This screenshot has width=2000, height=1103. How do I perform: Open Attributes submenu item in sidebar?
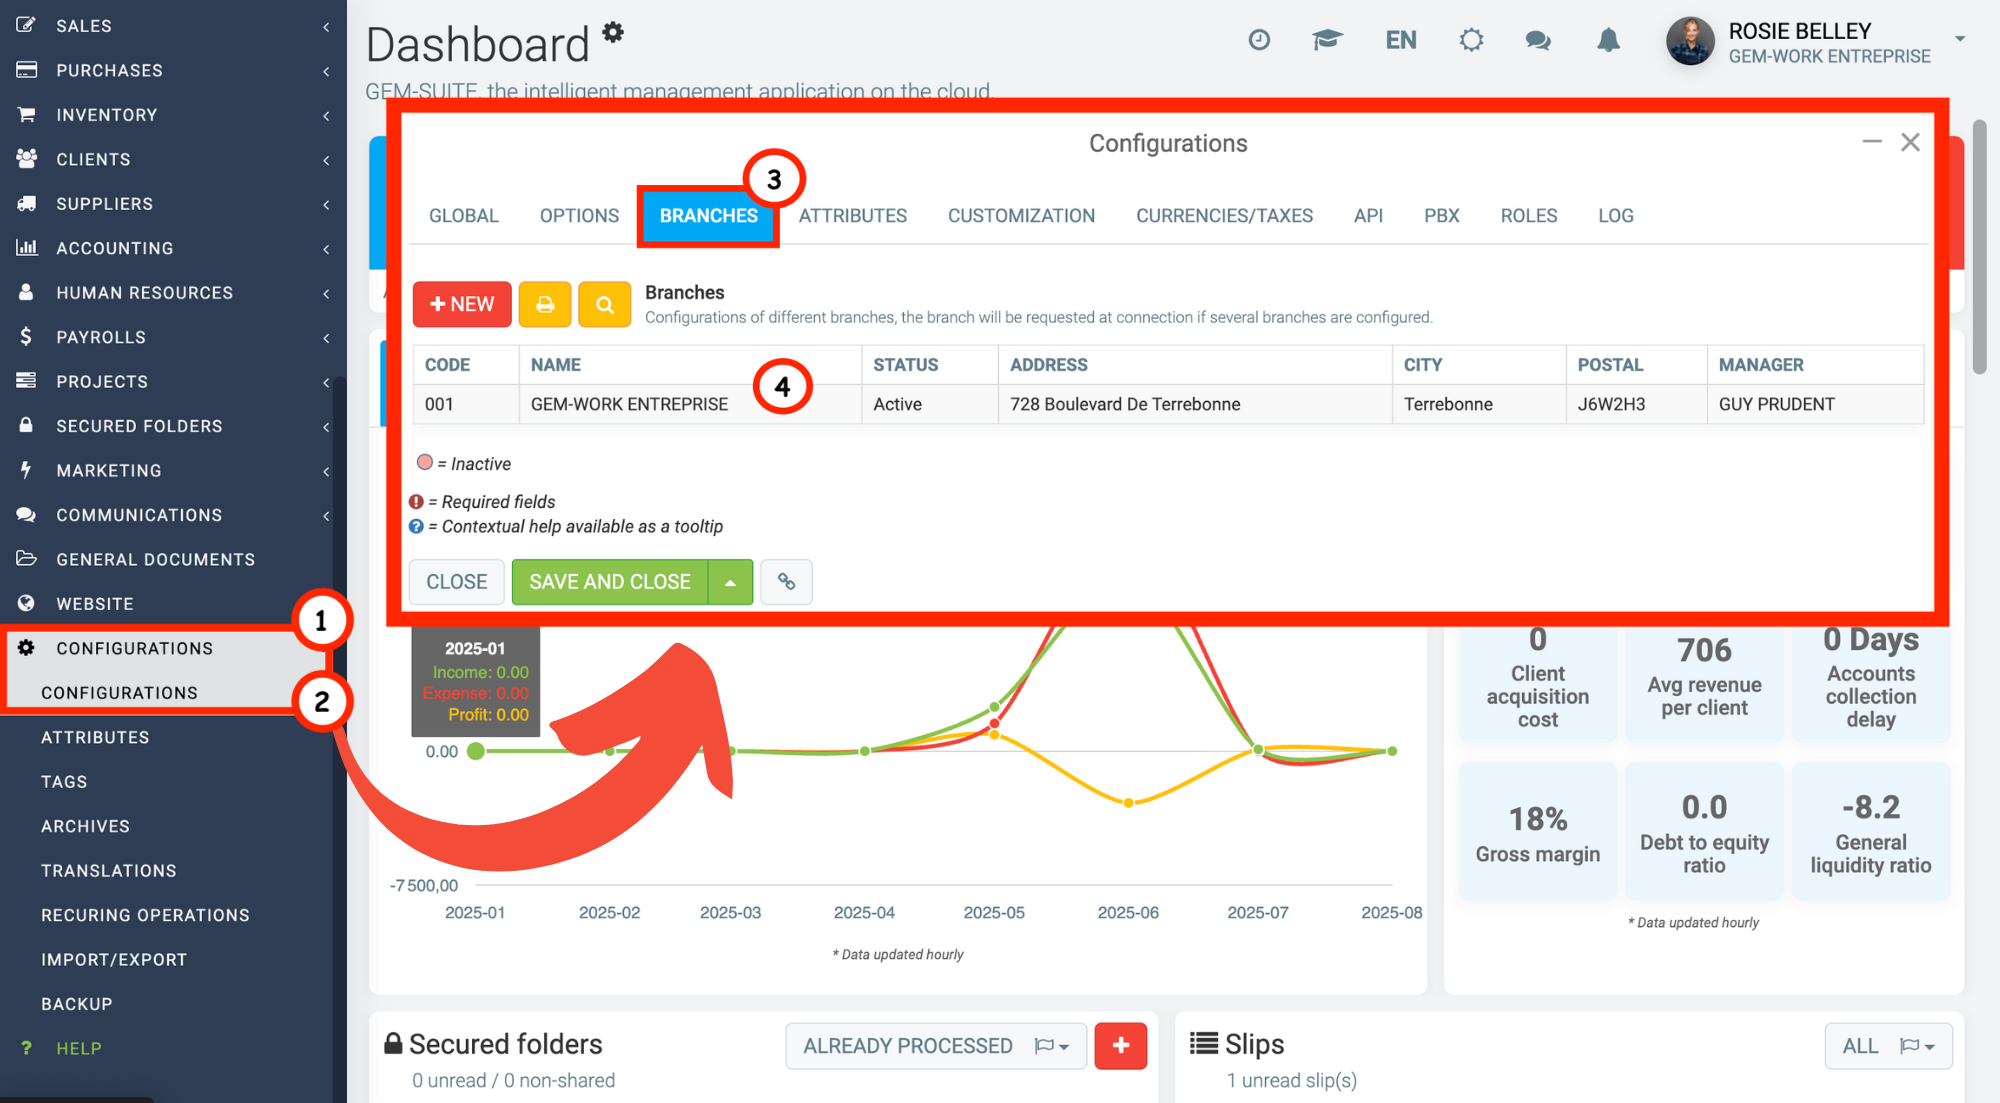[95, 737]
